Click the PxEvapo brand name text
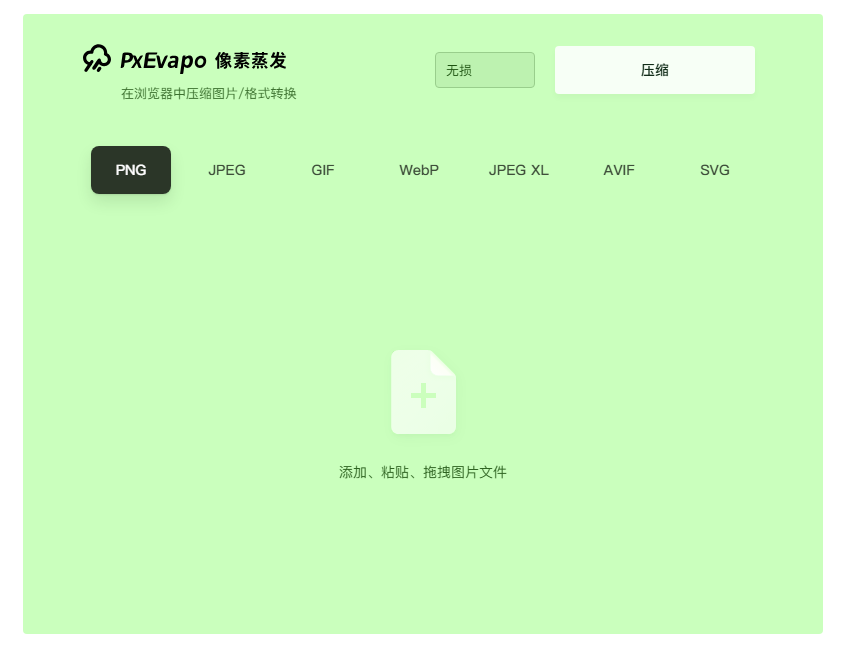Image resolution: width=841 pixels, height=658 pixels. click(x=163, y=61)
